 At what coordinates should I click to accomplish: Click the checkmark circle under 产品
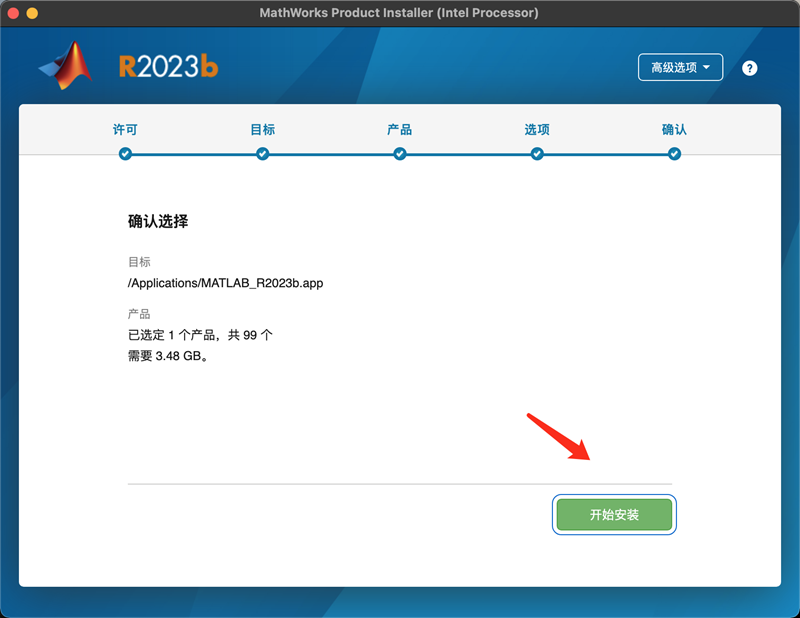coord(400,154)
